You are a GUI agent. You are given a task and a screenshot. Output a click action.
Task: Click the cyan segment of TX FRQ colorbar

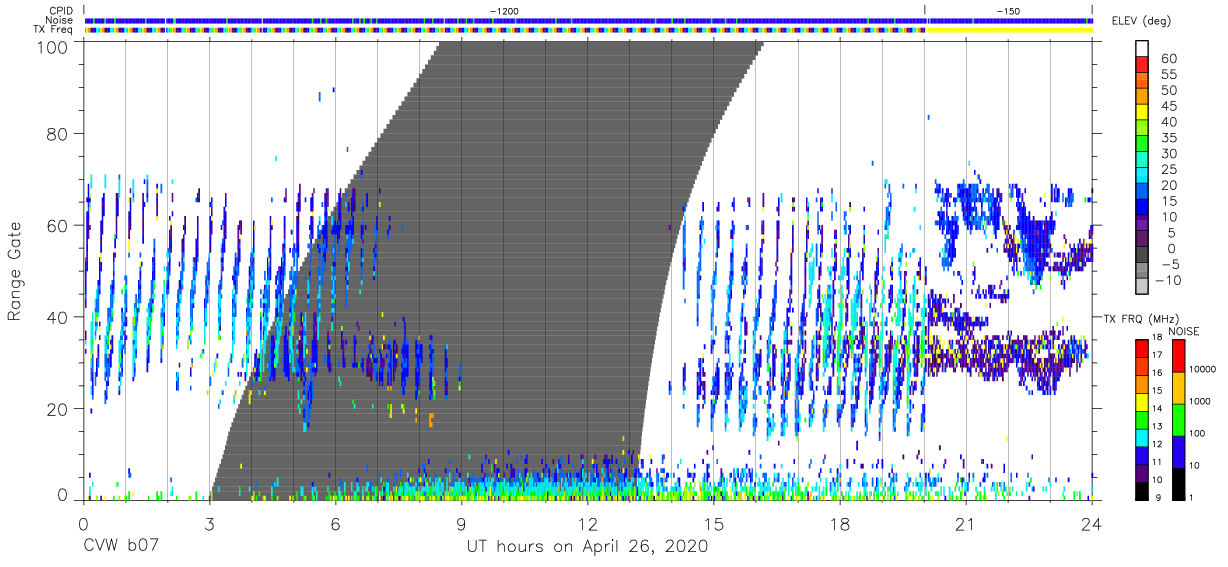[1142, 437]
